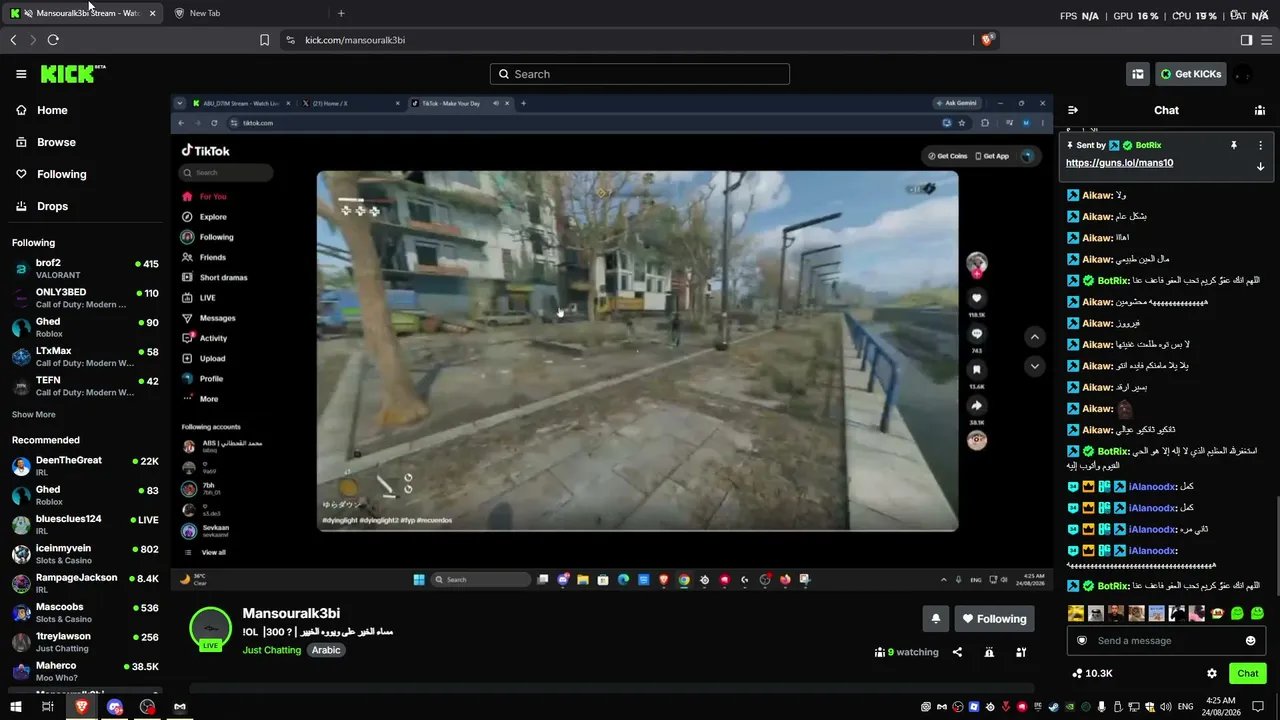Toggle the Following heart button
The height and width of the screenshot is (720, 1280).
tap(994, 619)
